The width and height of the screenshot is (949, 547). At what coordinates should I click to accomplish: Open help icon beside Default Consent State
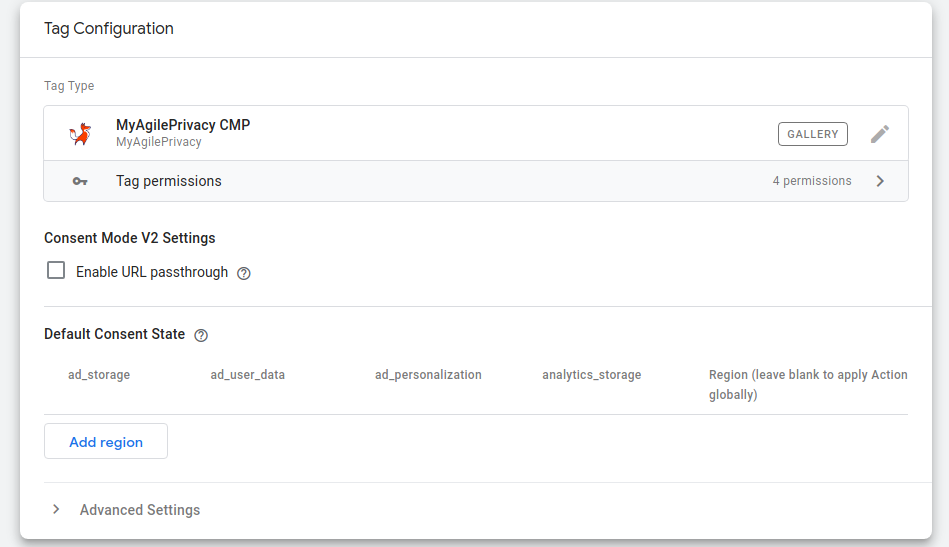click(201, 335)
